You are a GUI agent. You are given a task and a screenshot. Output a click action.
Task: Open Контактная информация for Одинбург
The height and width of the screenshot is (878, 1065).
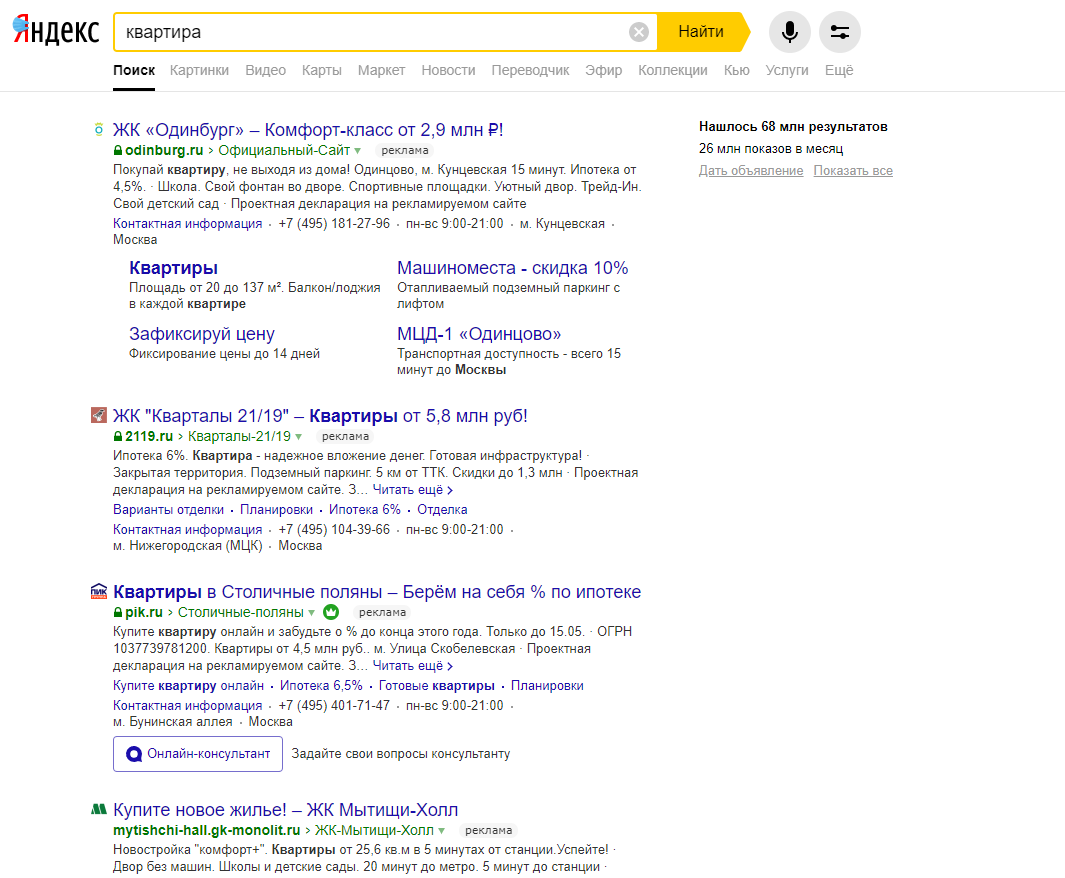coord(187,223)
